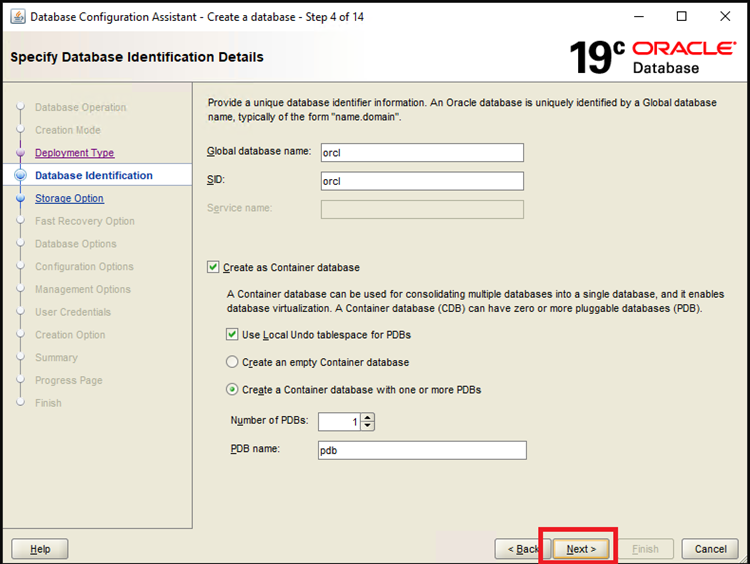Click the 'PDB name:' label

point(255,449)
